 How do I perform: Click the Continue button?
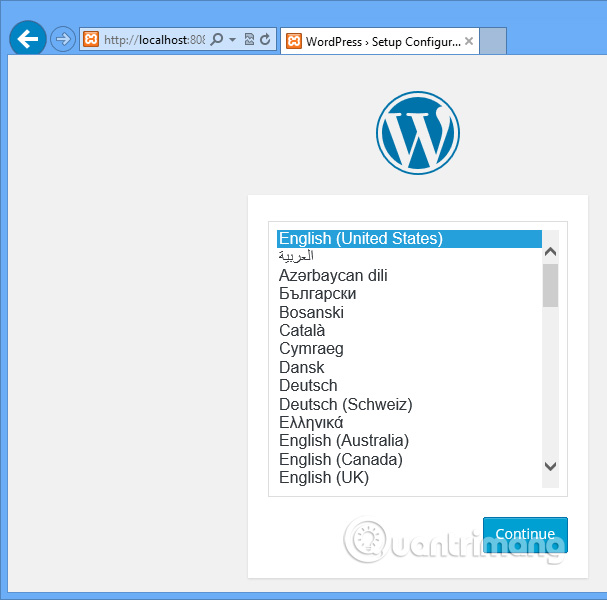click(x=525, y=535)
